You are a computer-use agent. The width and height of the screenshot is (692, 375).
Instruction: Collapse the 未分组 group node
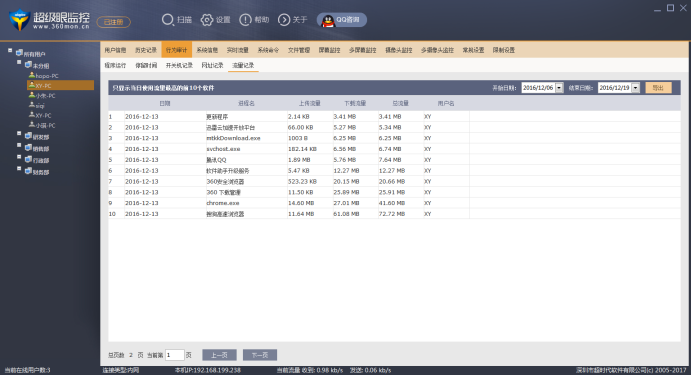pos(19,62)
